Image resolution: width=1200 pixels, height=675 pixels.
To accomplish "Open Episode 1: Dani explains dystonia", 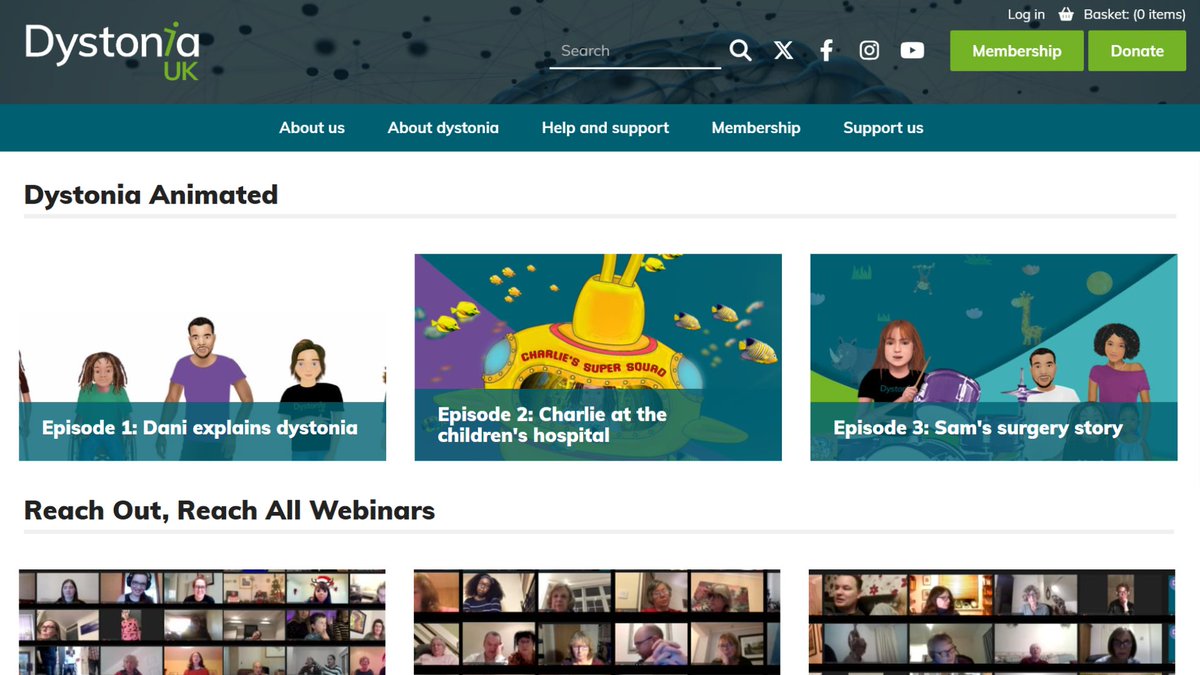I will 202,356.
